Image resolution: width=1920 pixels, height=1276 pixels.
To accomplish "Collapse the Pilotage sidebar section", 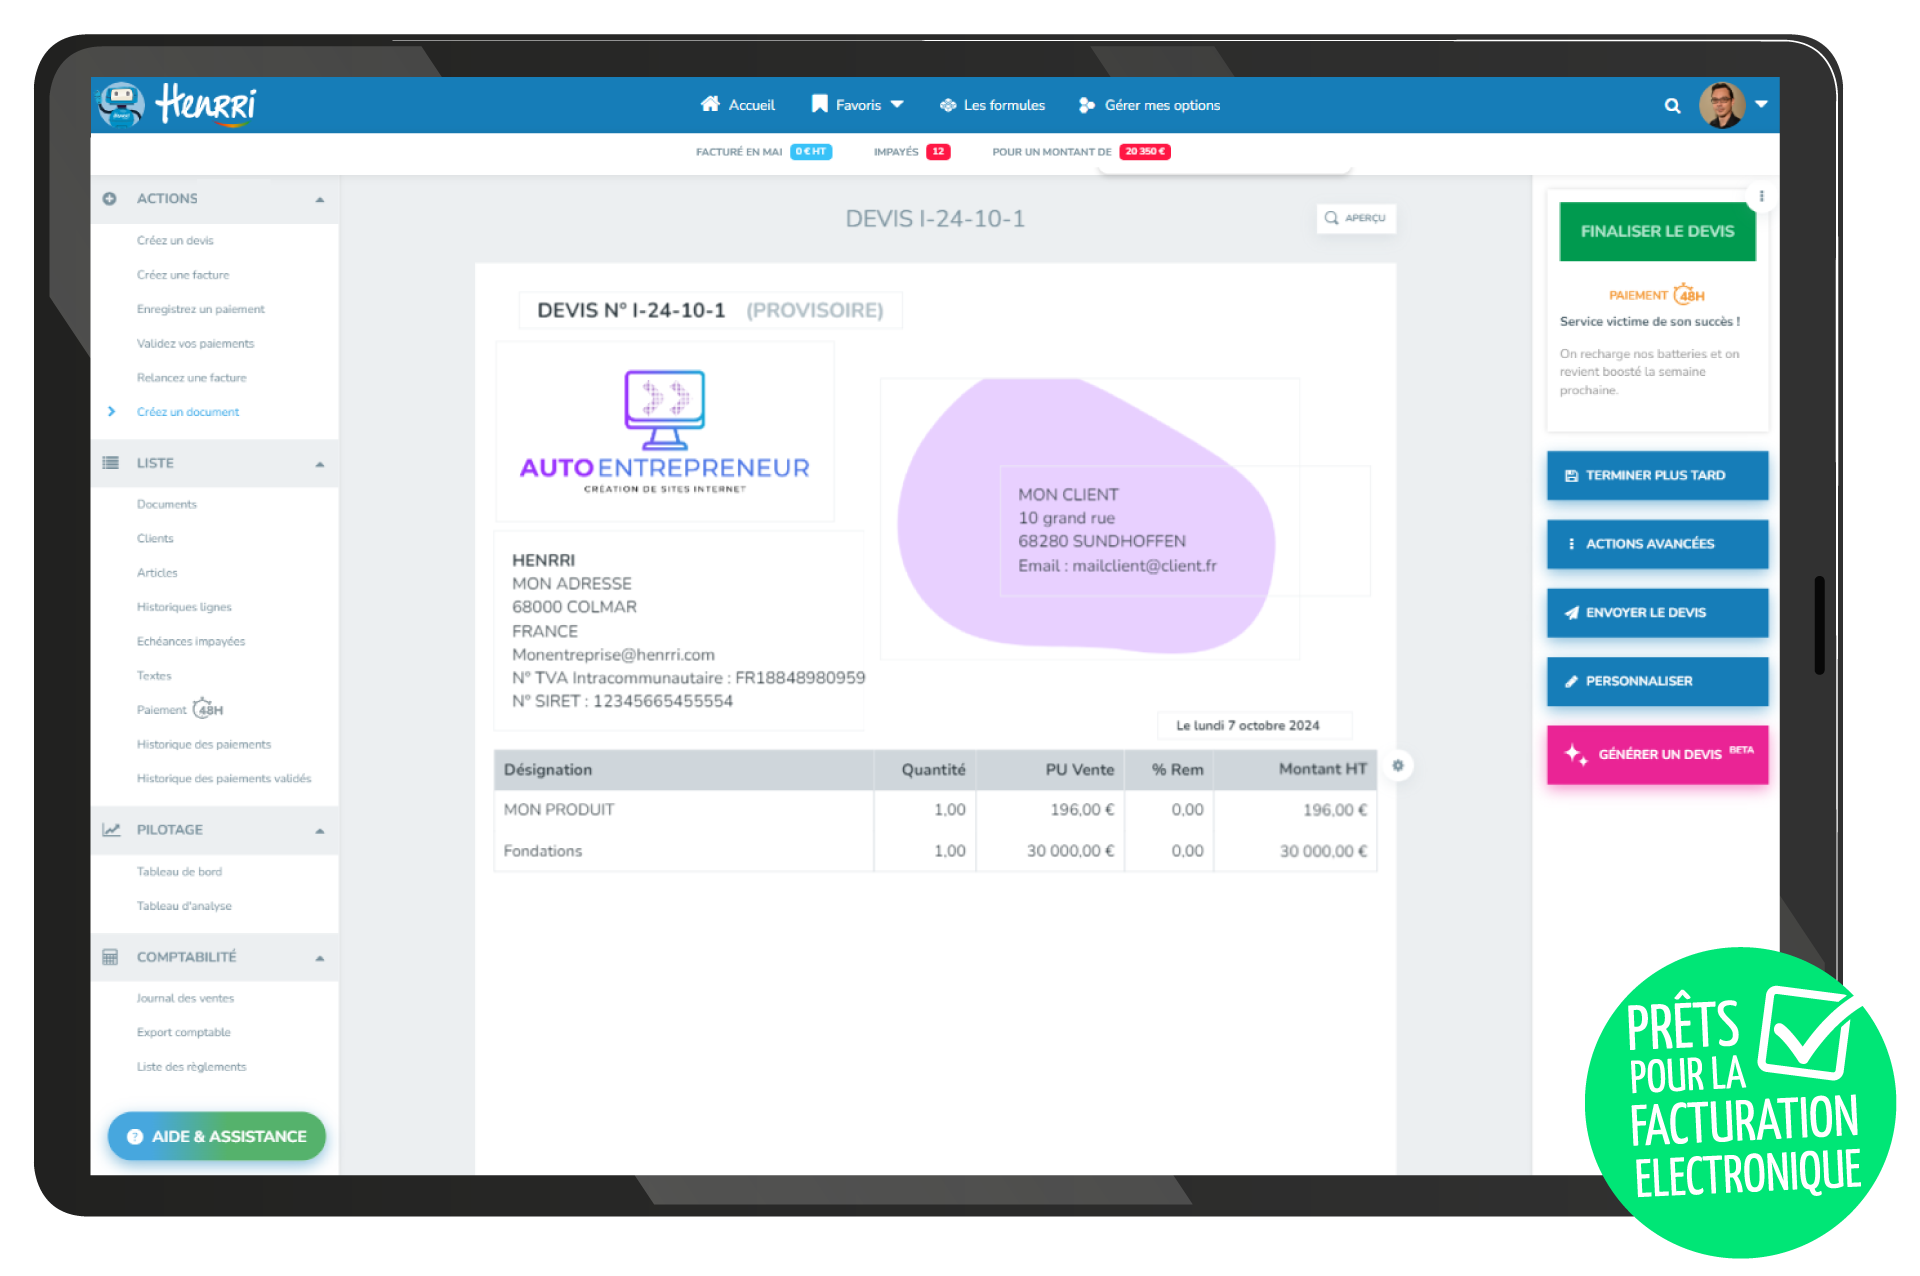I will click(x=320, y=831).
